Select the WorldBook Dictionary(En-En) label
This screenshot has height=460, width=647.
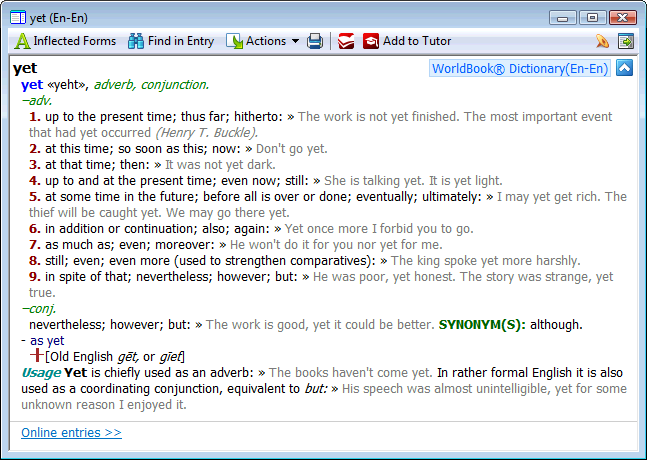520,68
